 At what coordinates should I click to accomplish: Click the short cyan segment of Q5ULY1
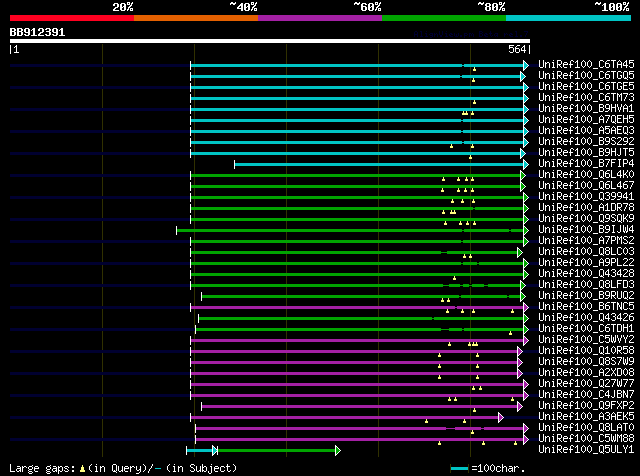200,451
